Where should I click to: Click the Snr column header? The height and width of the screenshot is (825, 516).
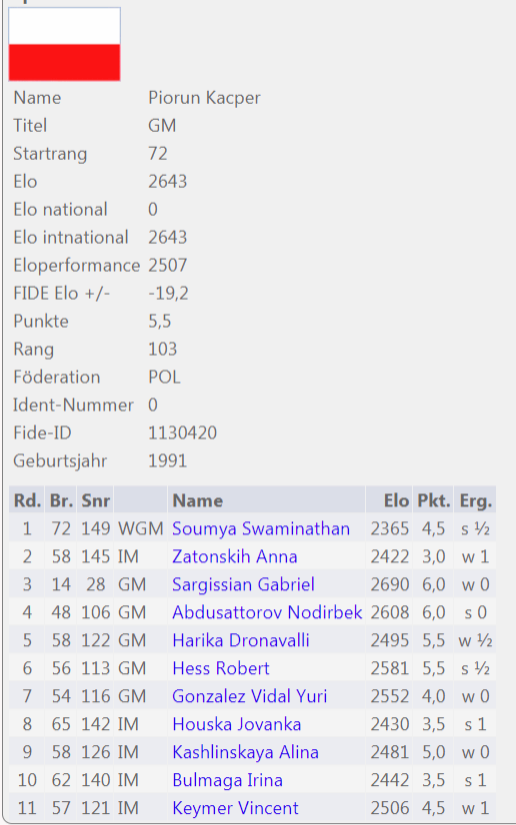tap(95, 500)
